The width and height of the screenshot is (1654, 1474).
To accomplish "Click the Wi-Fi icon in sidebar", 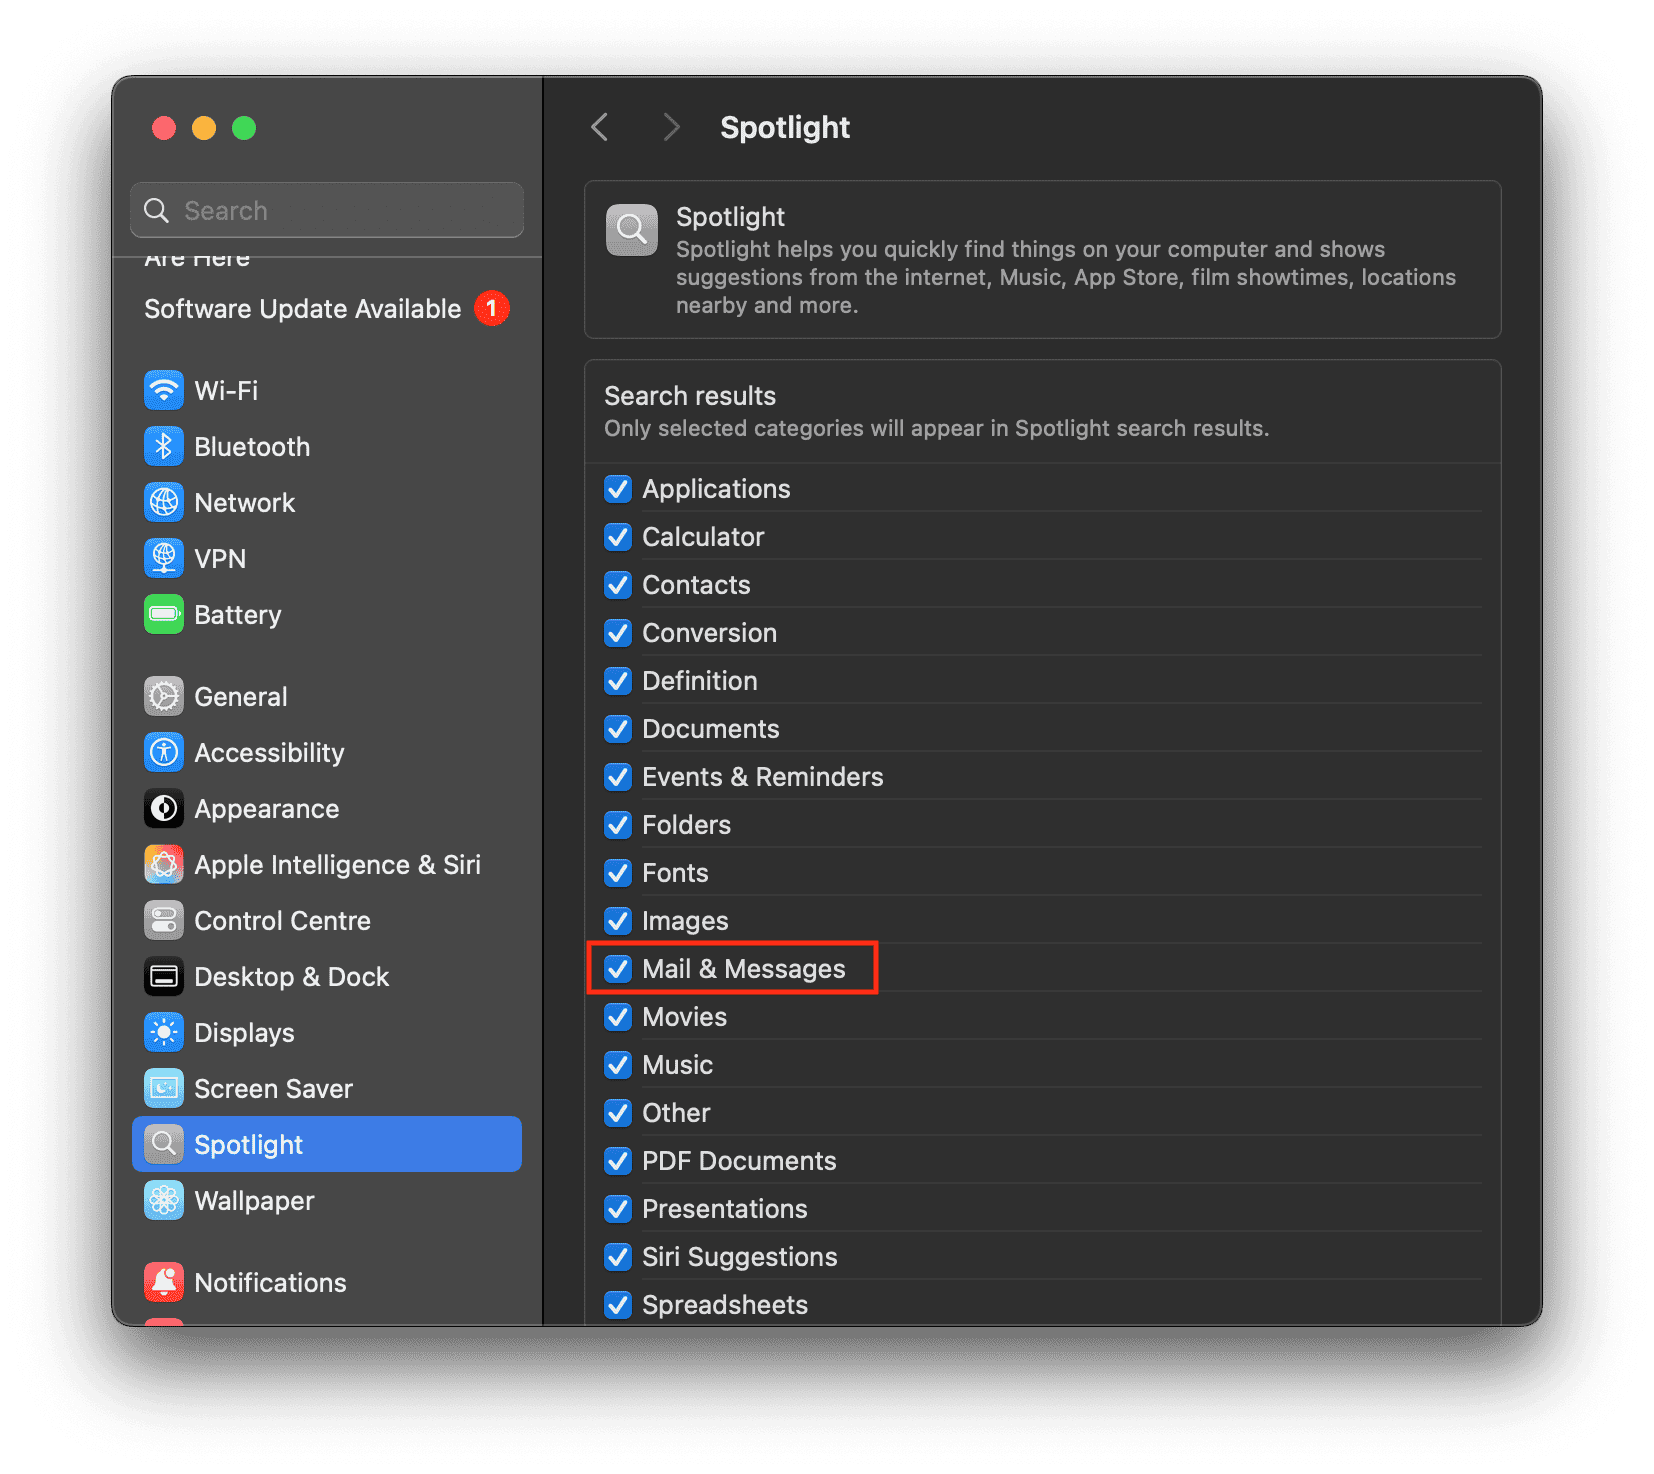I will (x=164, y=390).
